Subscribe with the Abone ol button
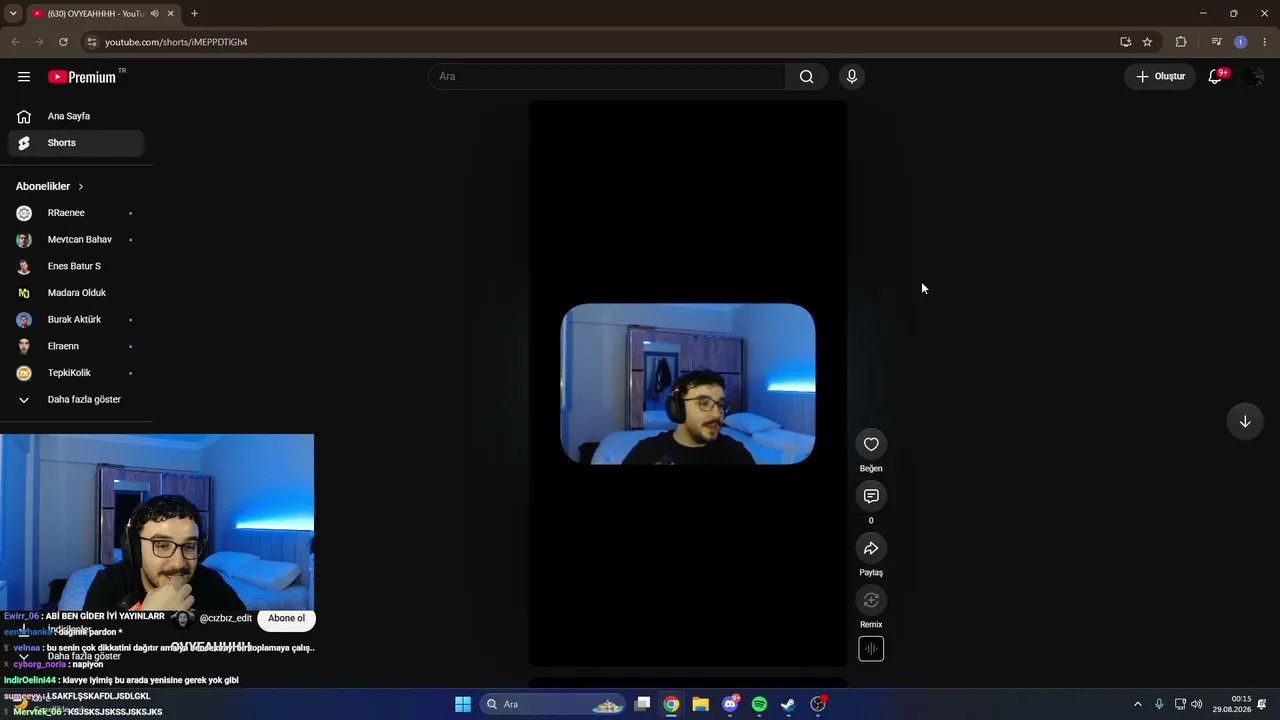Viewport: 1280px width, 720px height. 286,619
